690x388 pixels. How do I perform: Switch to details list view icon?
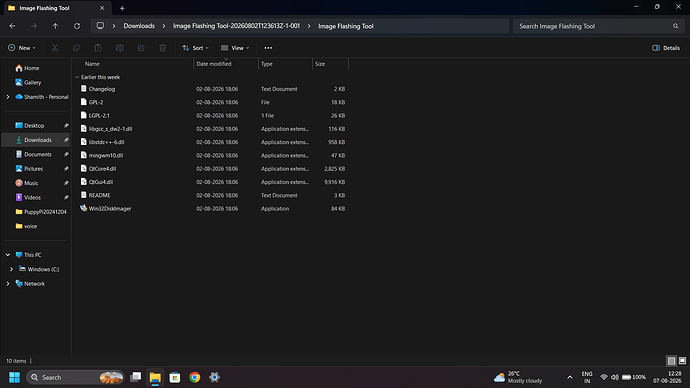pos(671,361)
